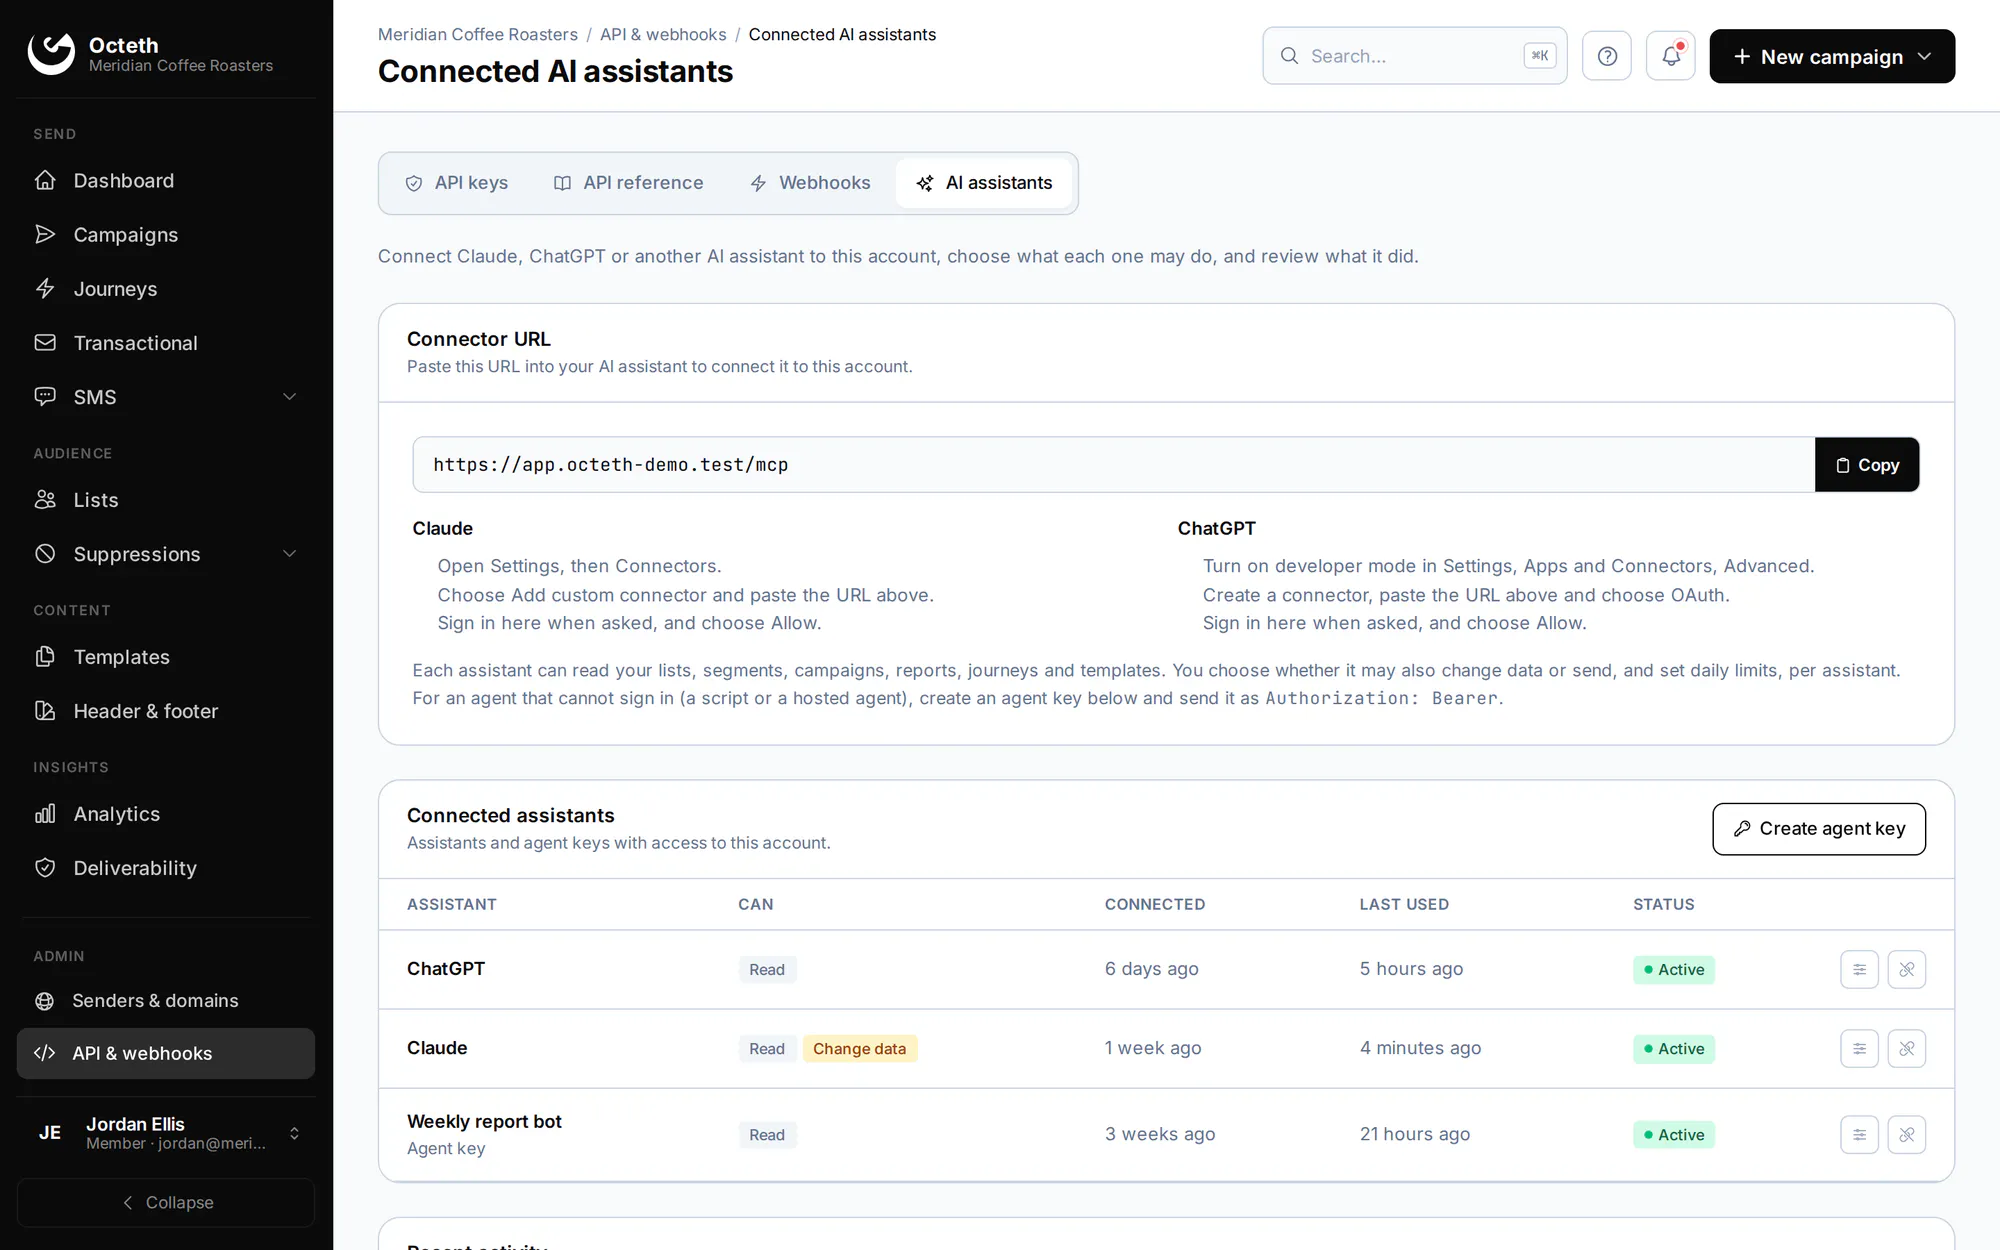The image size is (2000, 1250).
Task: Revoke the Weekly report bot key
Action: point(1907,1135)
